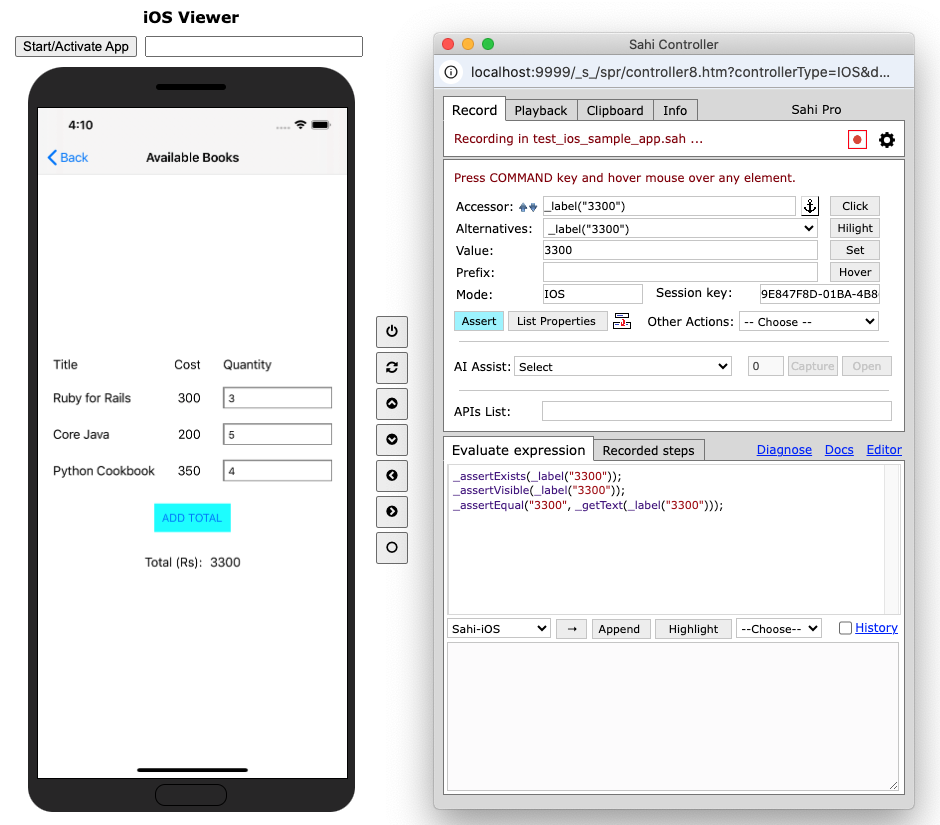The image size is (940, 825).
Task: Open the Diagnose link
Action: [783, 450]
